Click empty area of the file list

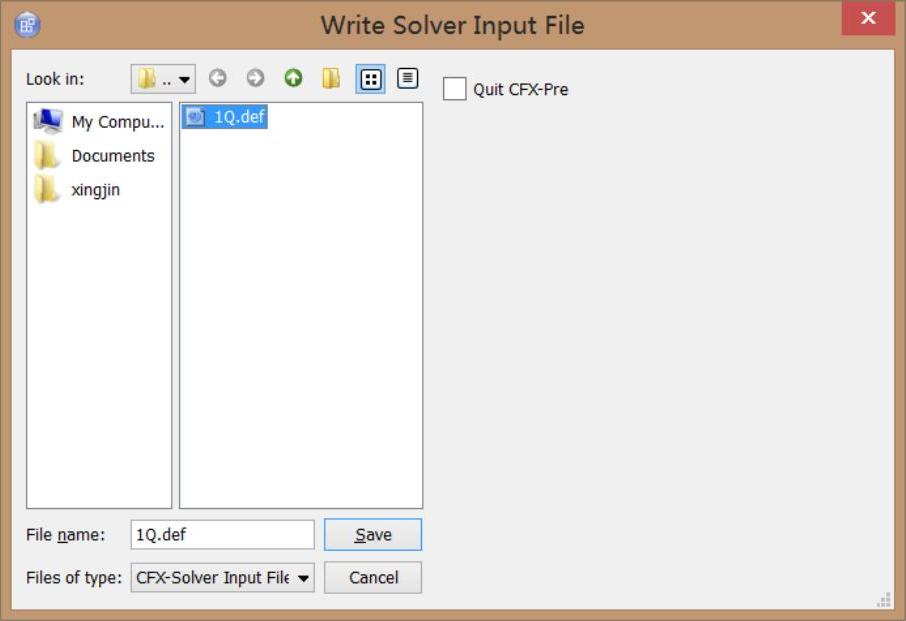[301, 318]
